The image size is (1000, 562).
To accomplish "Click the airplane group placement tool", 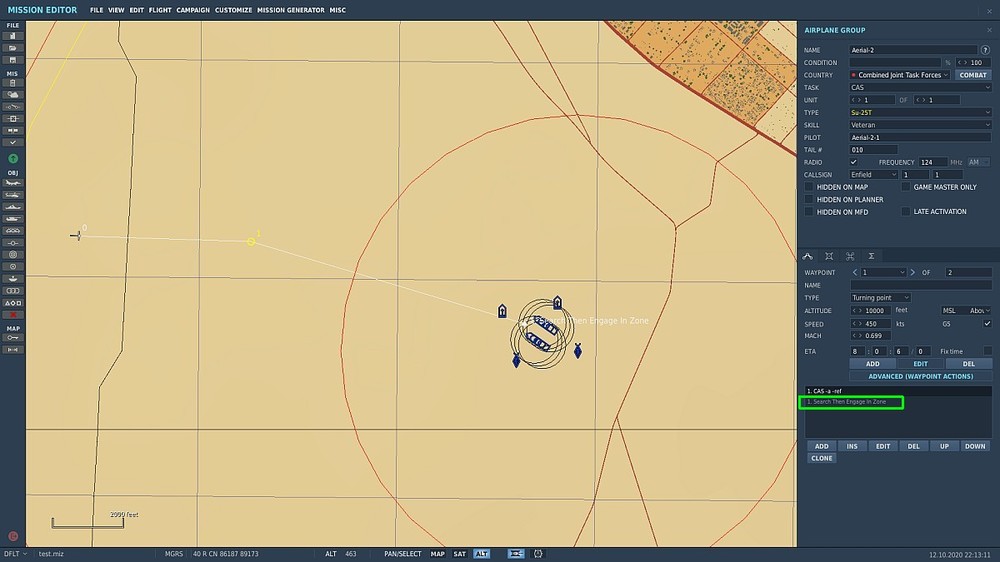I will click(x=12, y=183).
